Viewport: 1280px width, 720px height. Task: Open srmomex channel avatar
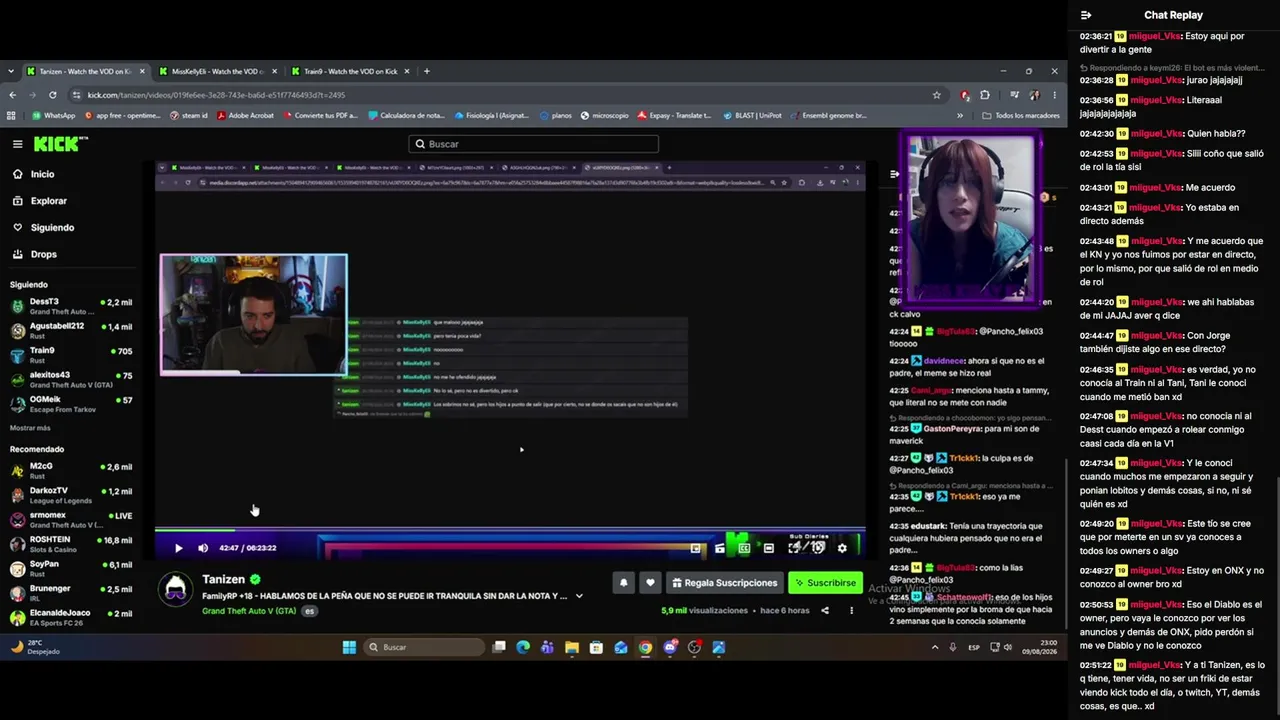coord(17,520)
